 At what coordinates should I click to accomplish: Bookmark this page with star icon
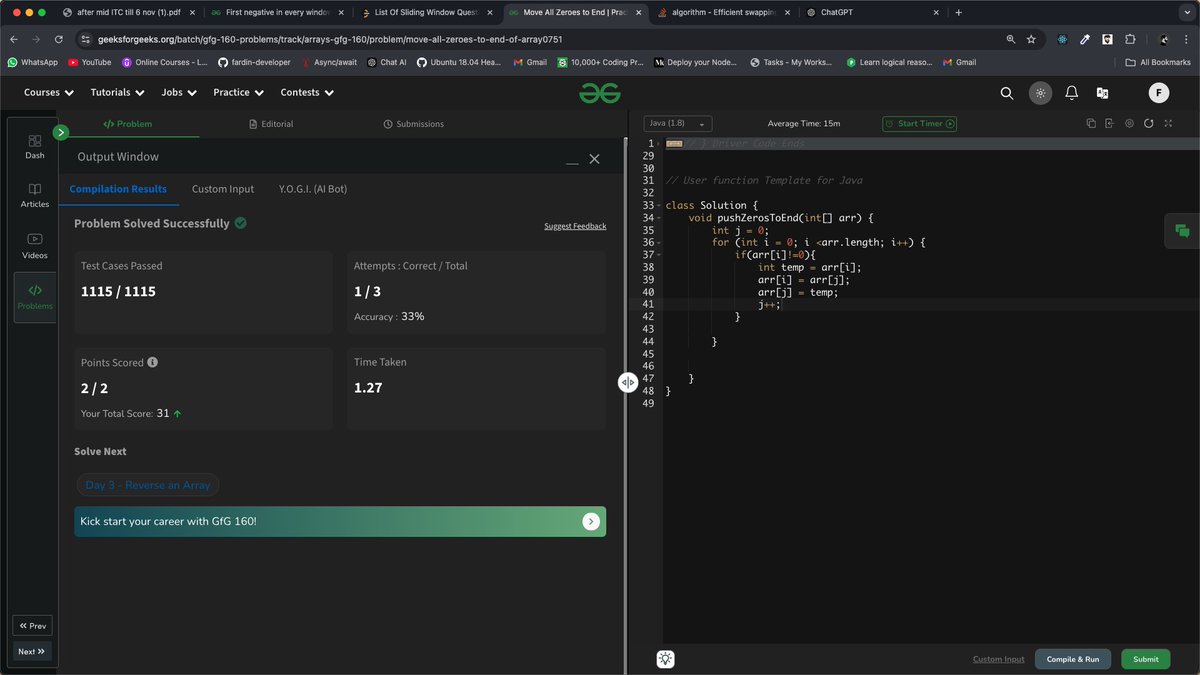click(1031, 39)
